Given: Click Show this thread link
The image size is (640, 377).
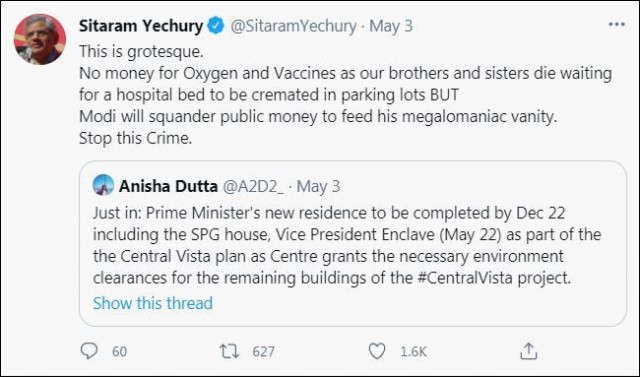Looking at the screenshot, I should [x=153, y=303].
